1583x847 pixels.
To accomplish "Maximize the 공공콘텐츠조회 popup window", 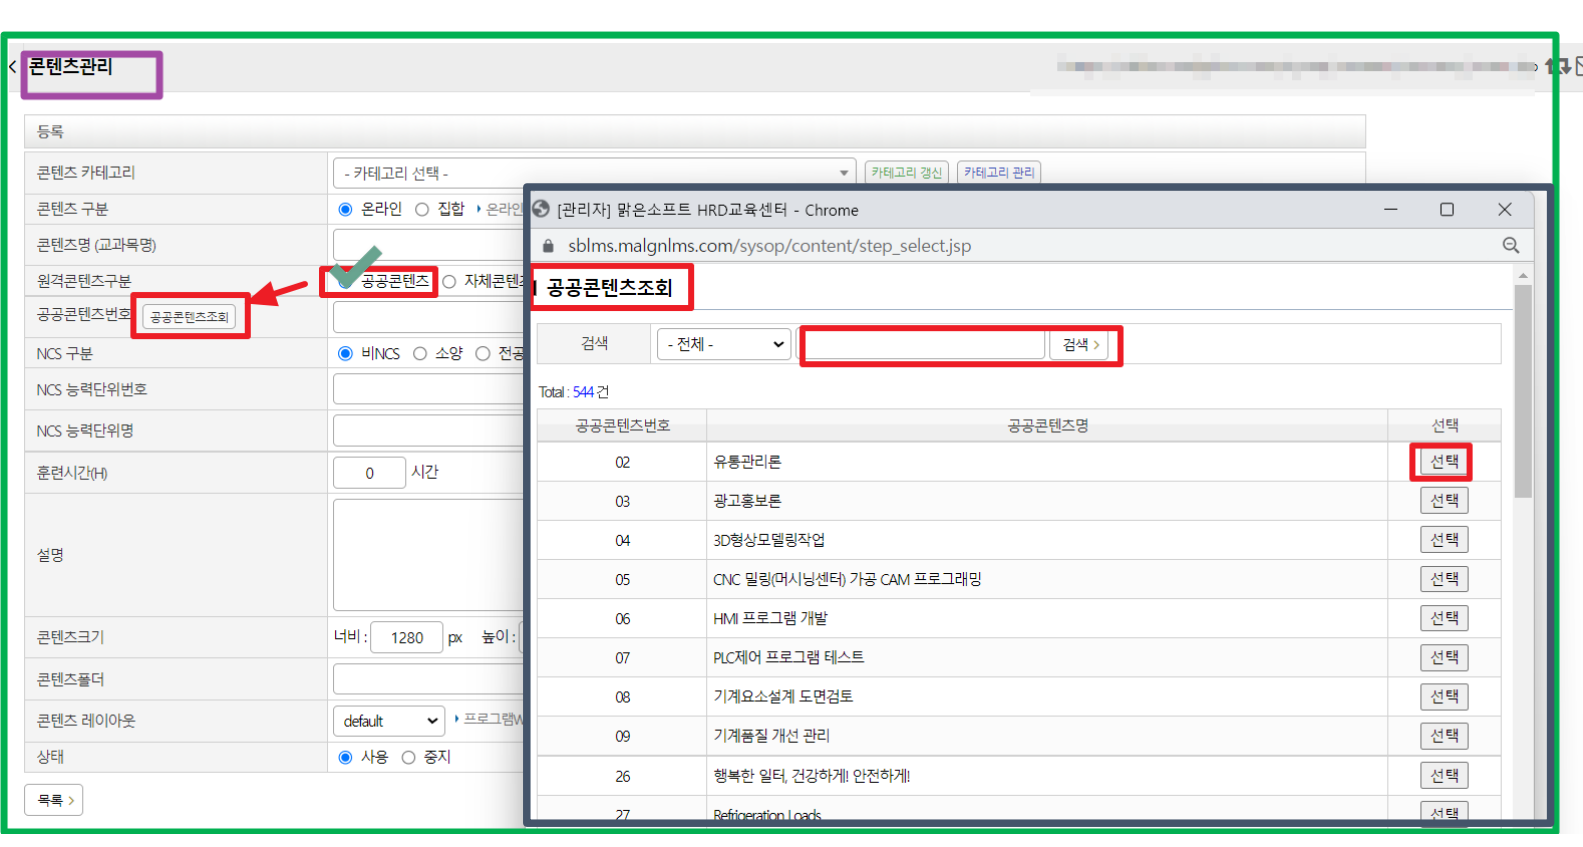I will (1446, 209).
